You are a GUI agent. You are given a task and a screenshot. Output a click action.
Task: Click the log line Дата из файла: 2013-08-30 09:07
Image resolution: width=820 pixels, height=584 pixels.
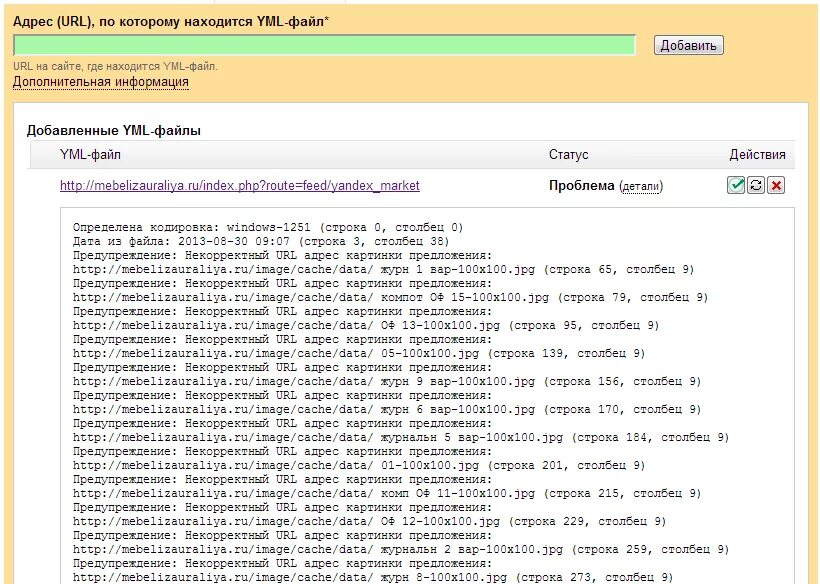click(x=261, y=242)
